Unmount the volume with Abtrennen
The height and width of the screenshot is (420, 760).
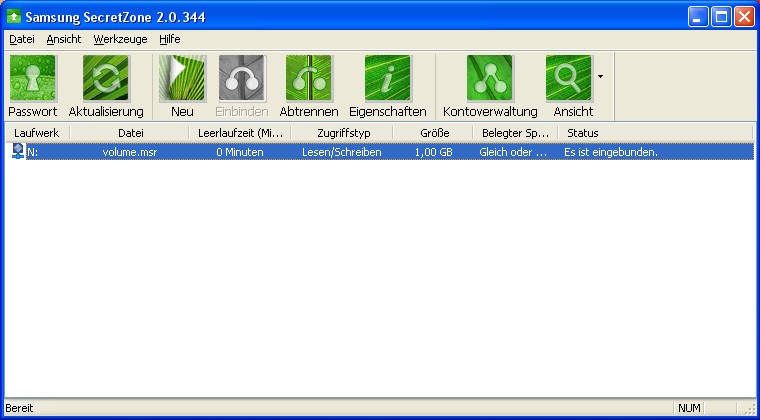(309, 78)
